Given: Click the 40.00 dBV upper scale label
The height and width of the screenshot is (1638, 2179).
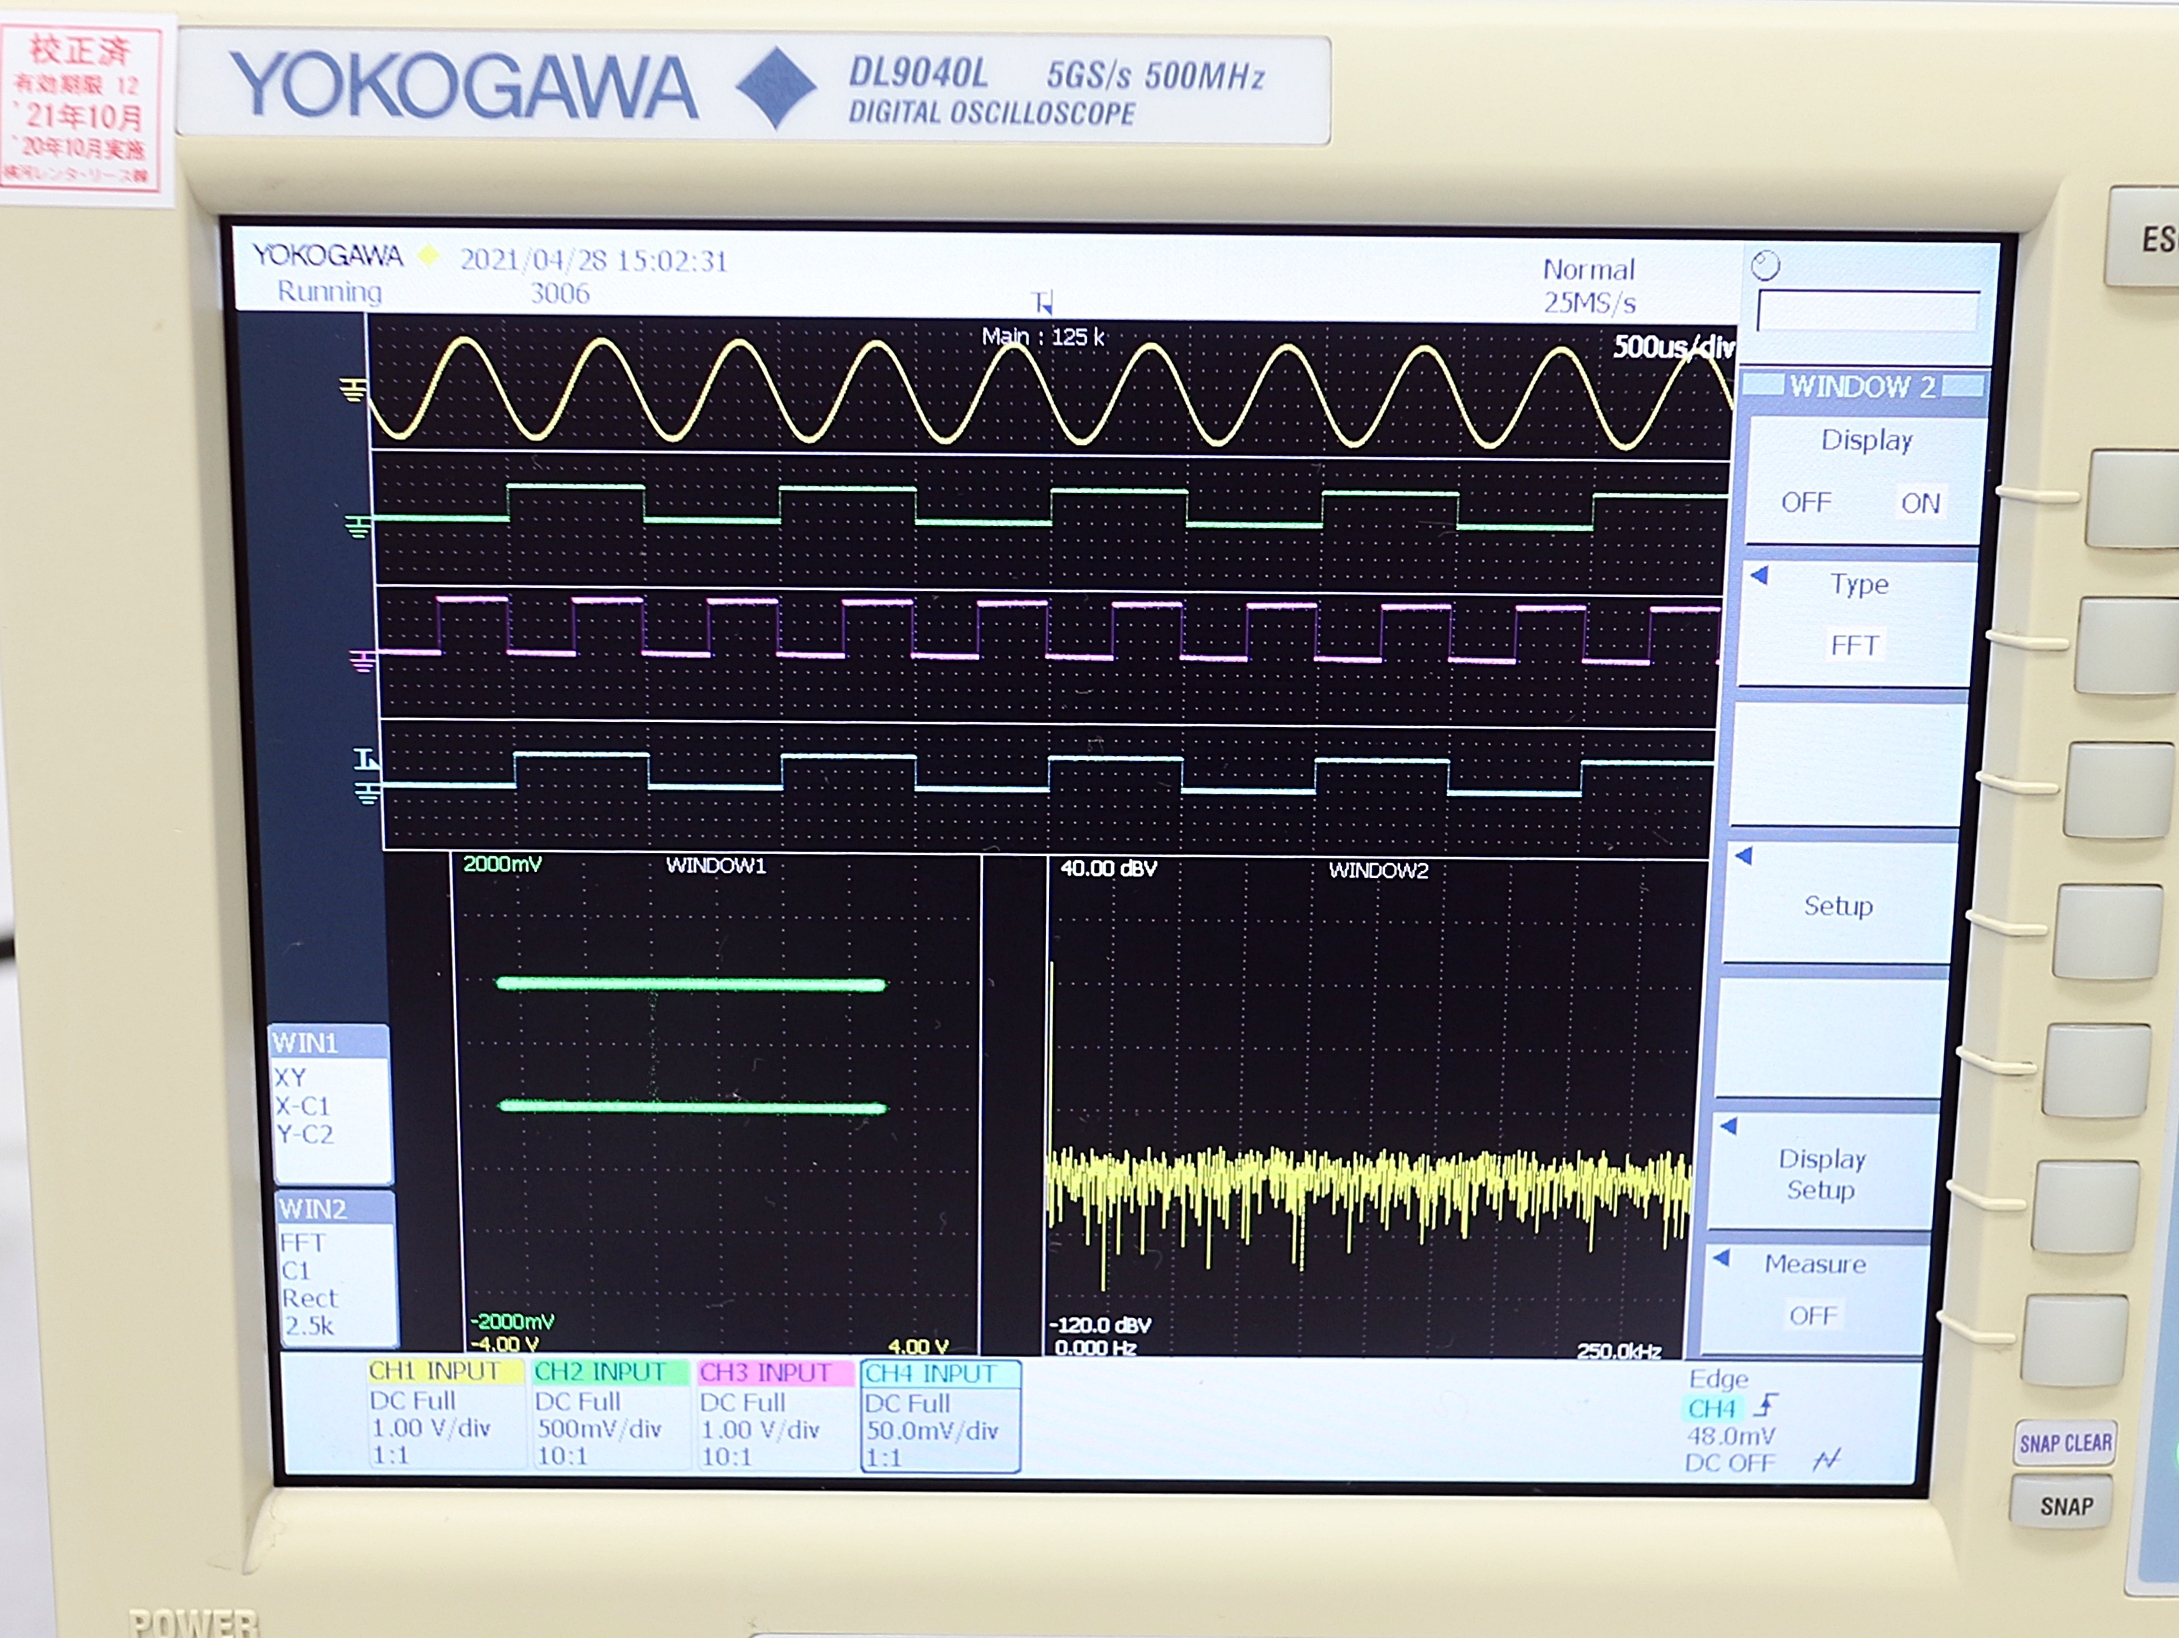Looking at the screenshot, I should pos(1108,868).
